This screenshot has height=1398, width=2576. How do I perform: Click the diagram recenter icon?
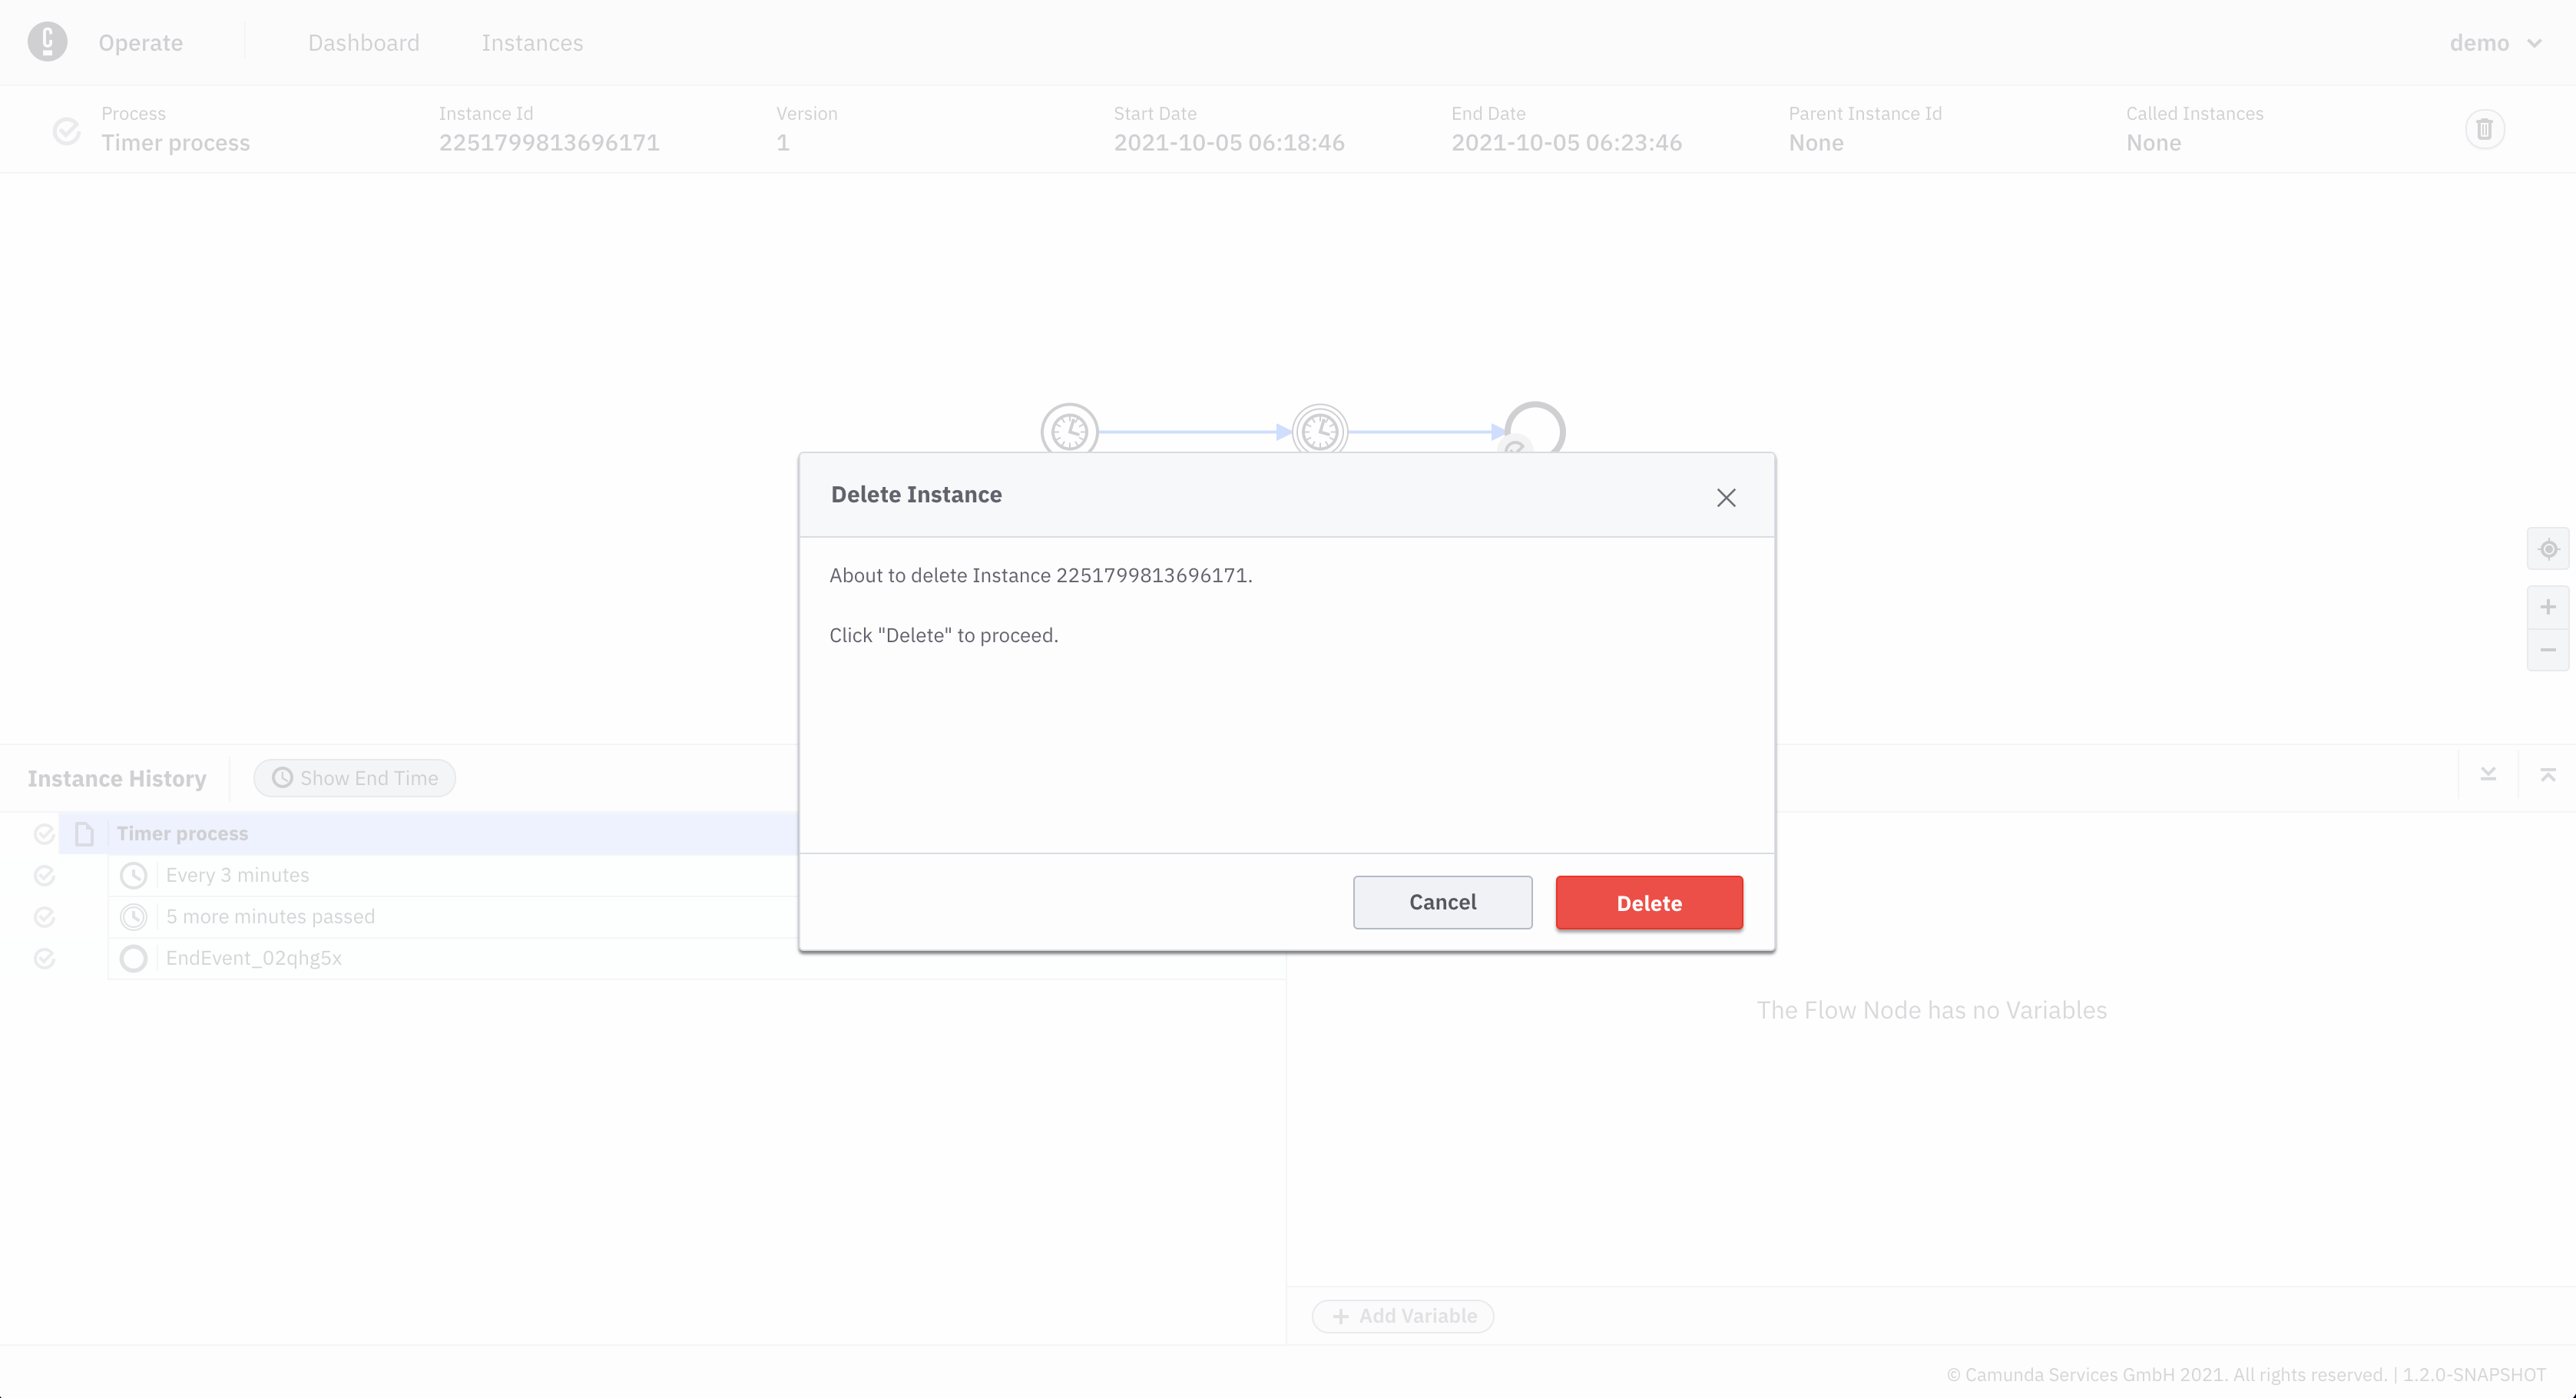[x=2548, y=549]
